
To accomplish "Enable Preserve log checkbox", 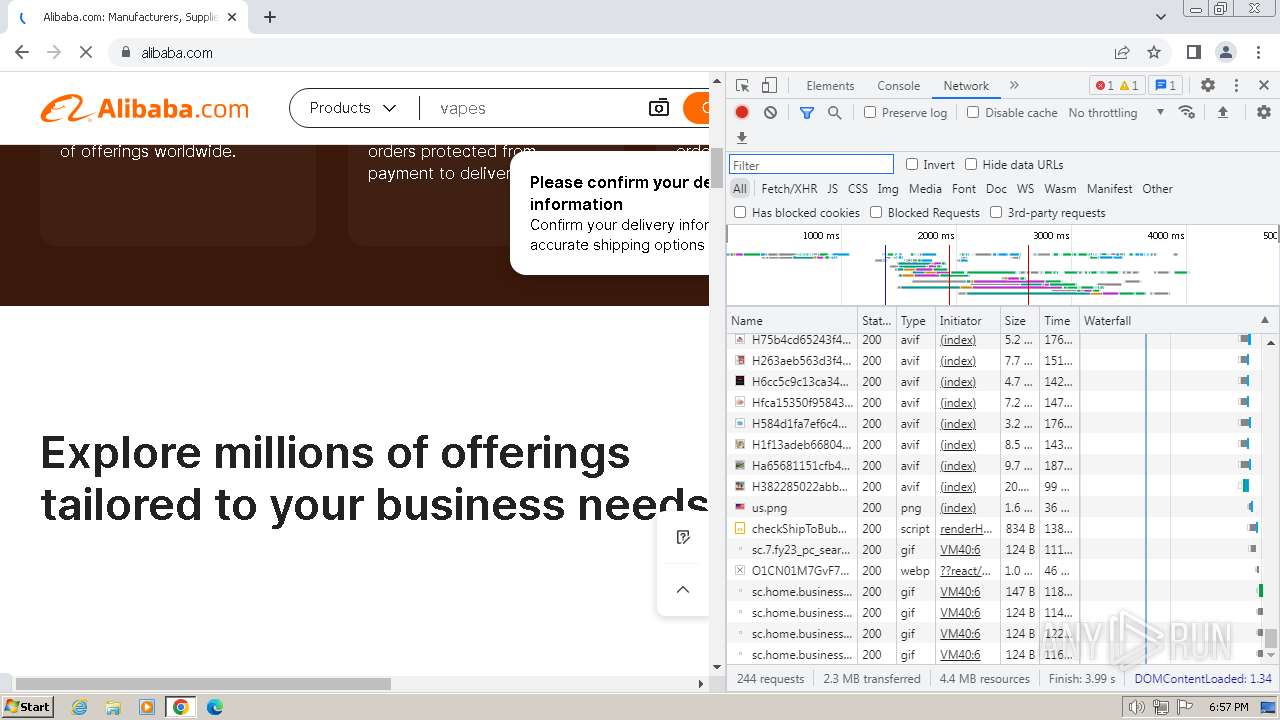I will point(870,113).
